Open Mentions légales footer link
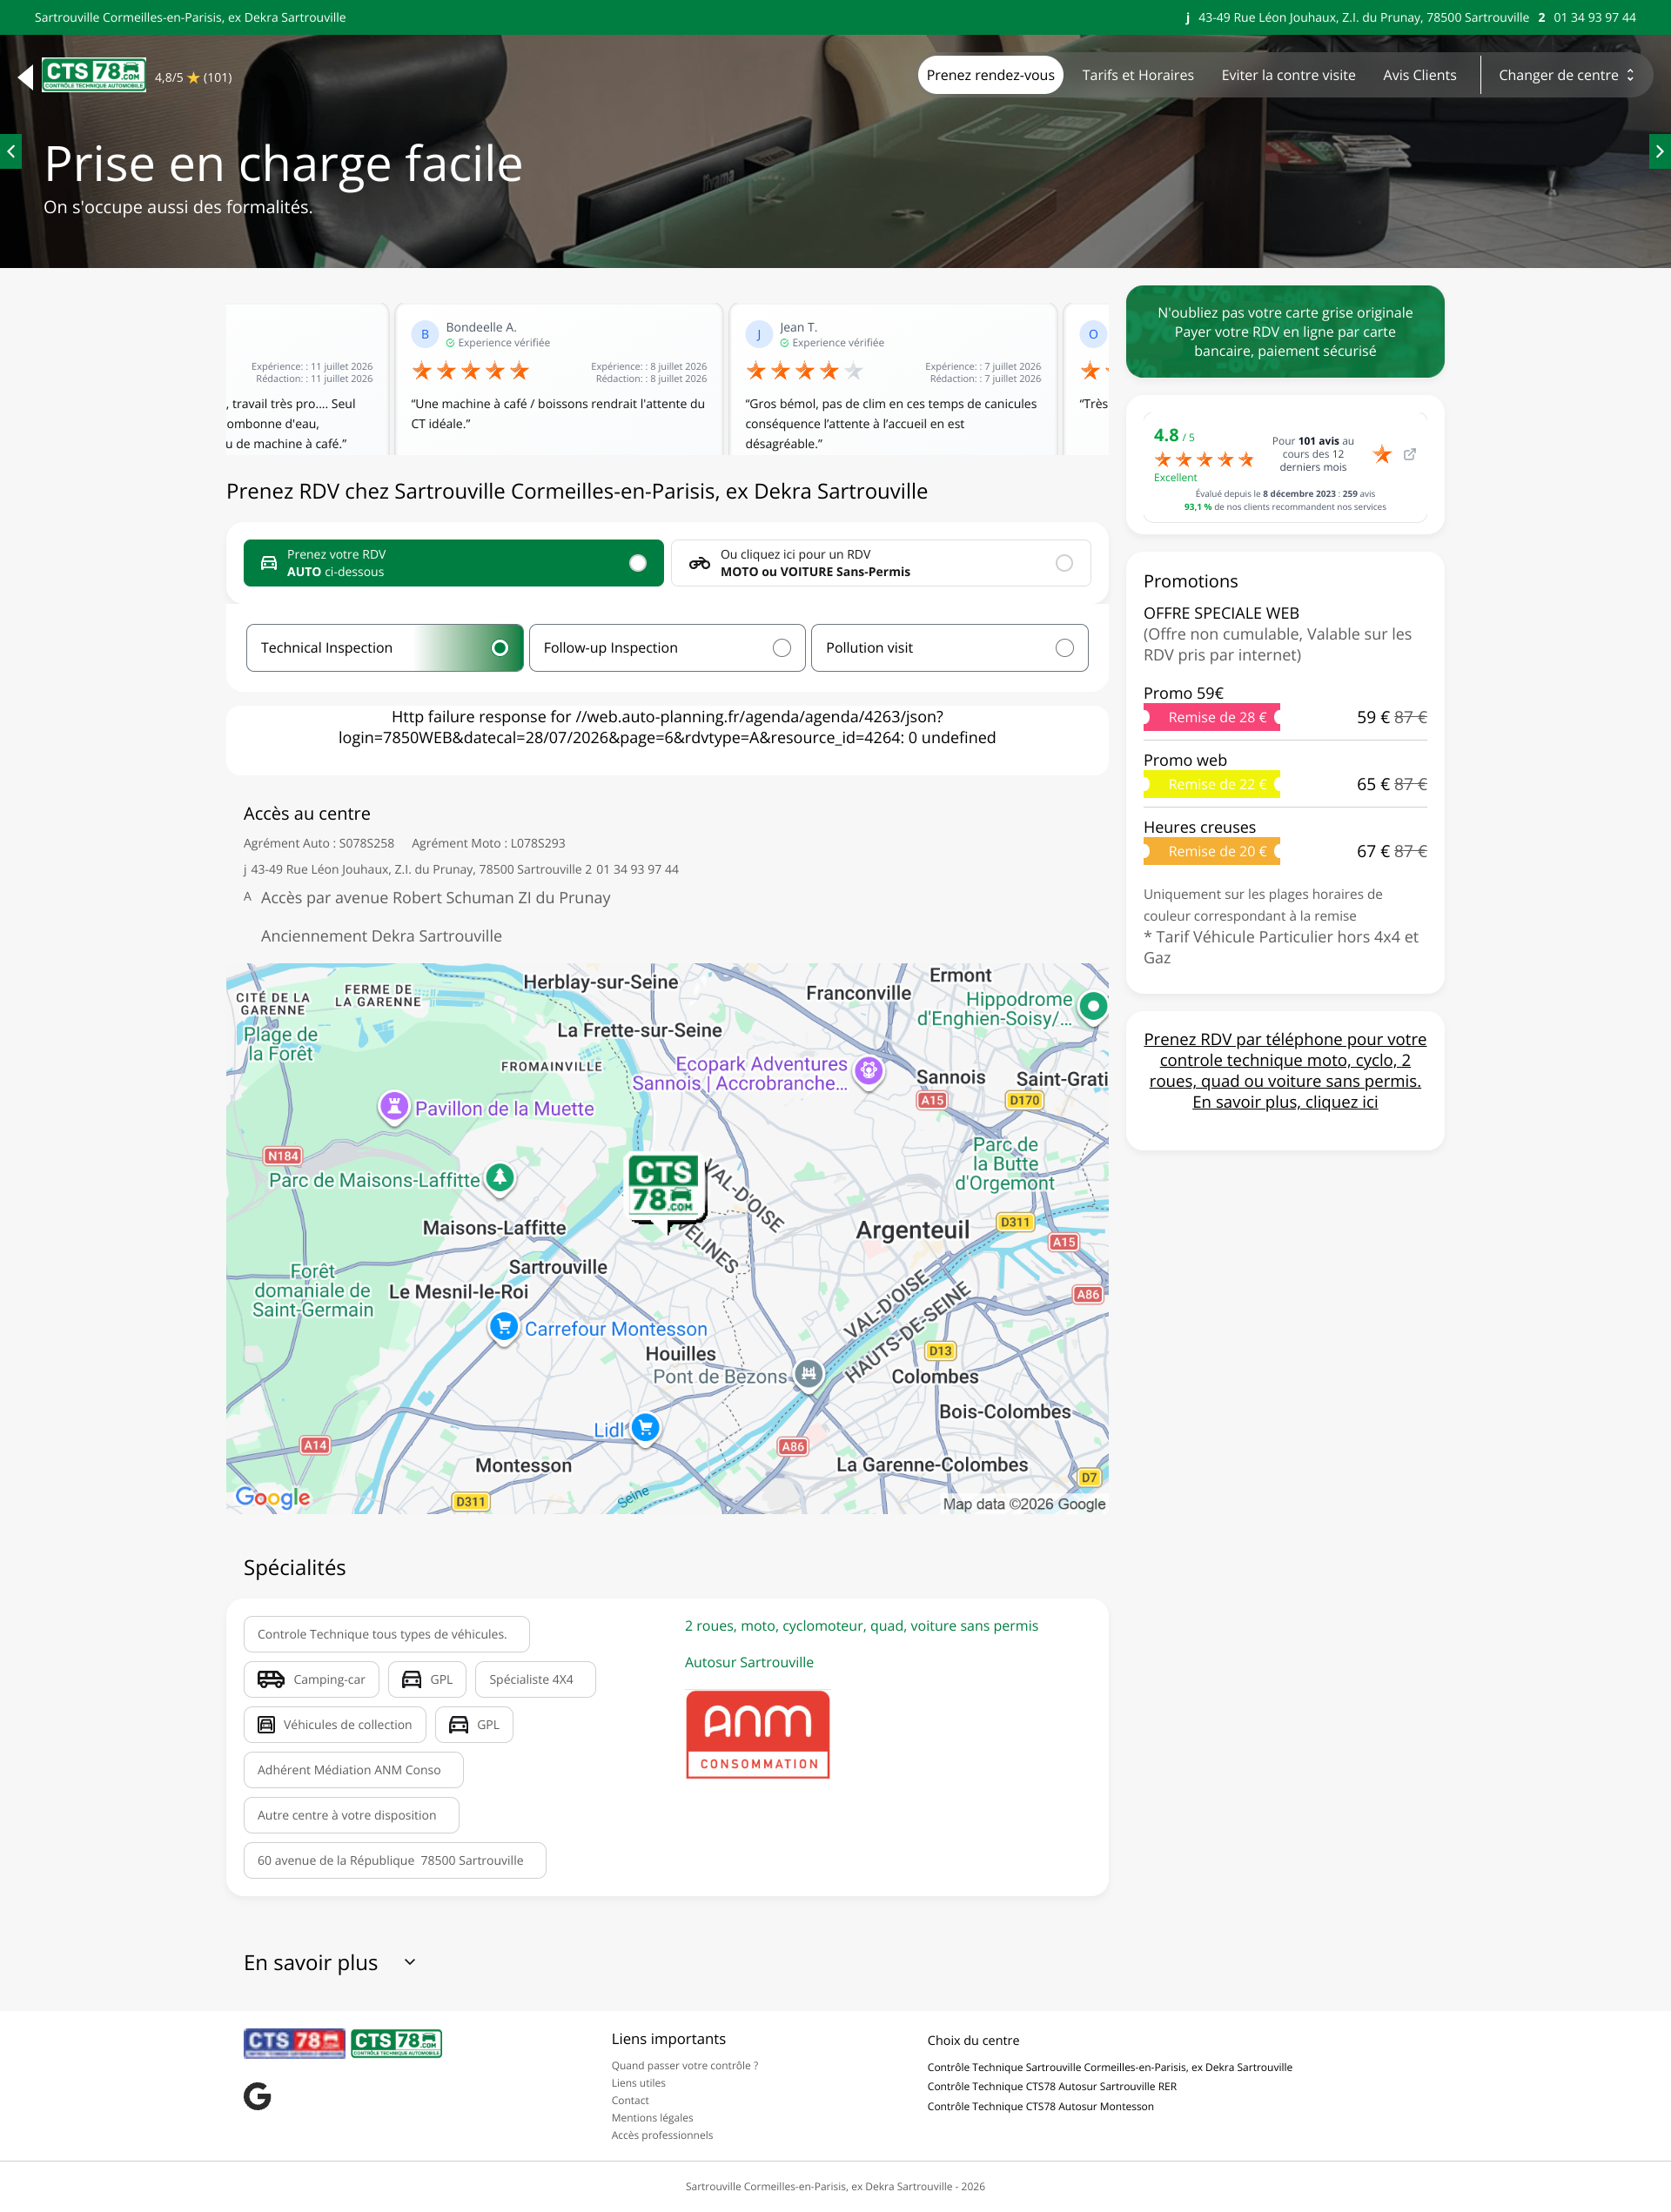Viewport: 1671px width, 2212px height. (652, 2117)
